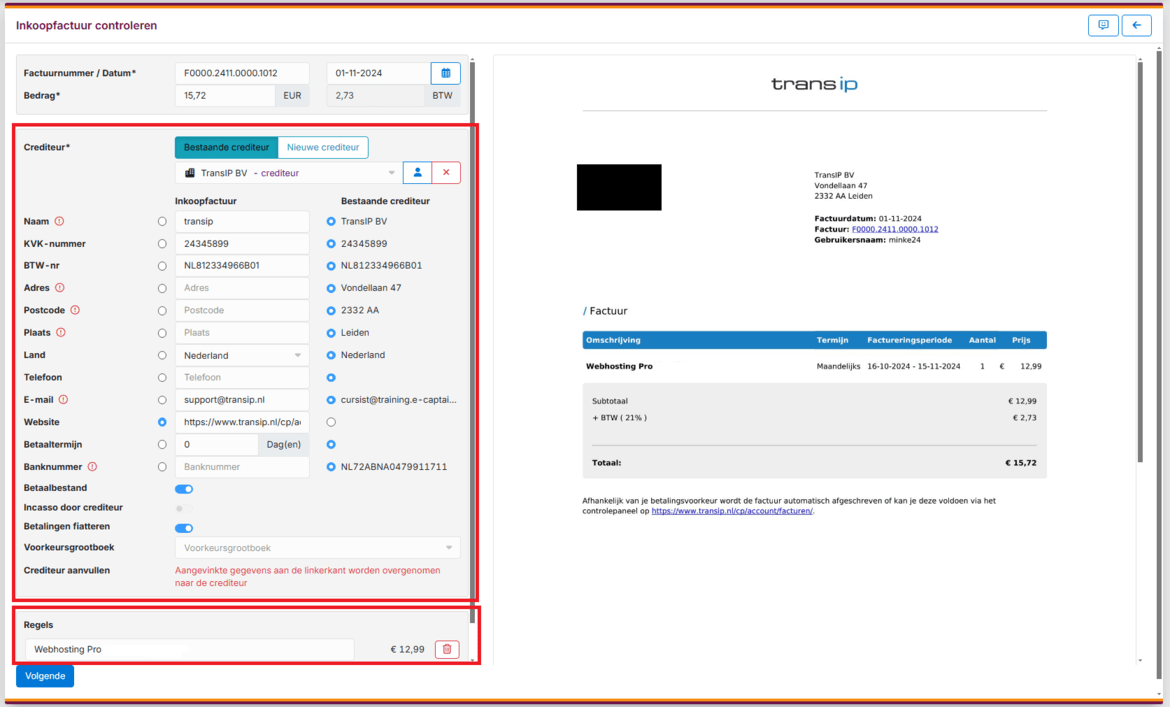1170x707 pixels.
Task: Switch to the Bestaande crediteur tab
Action: click(x=226, y=148)
